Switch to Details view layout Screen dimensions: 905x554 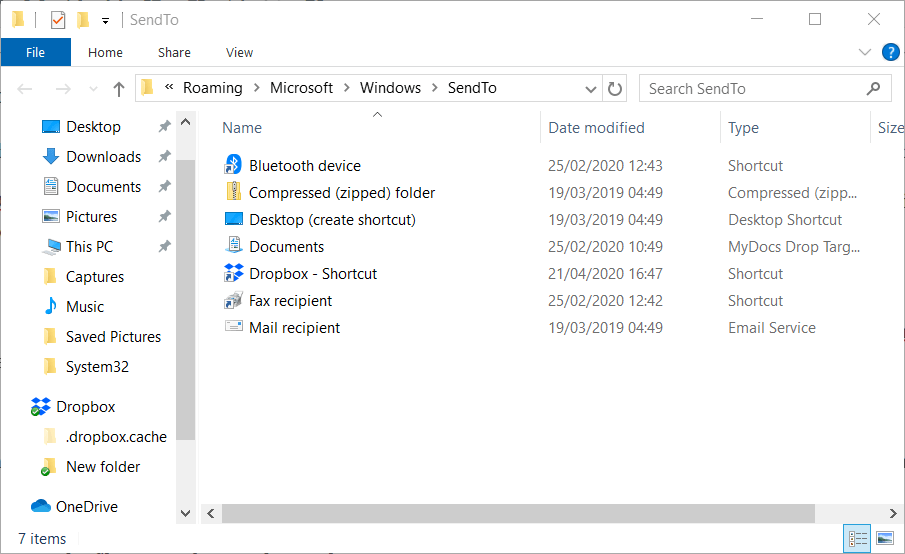click(x=858, y=539)
